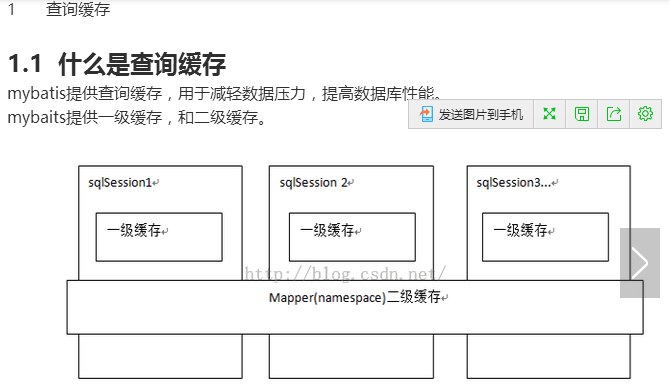The image size is (669, 392).
Task: Share the image using the share arrow icon
Action: pyautogui.click(x=614, y=114)
